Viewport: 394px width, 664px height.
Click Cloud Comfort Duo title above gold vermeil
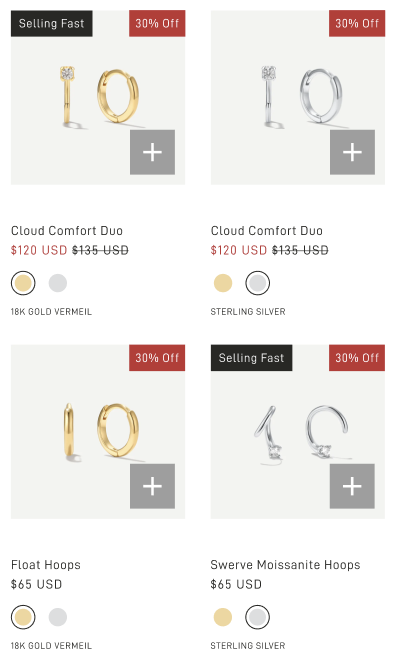[x=67, y=231]
